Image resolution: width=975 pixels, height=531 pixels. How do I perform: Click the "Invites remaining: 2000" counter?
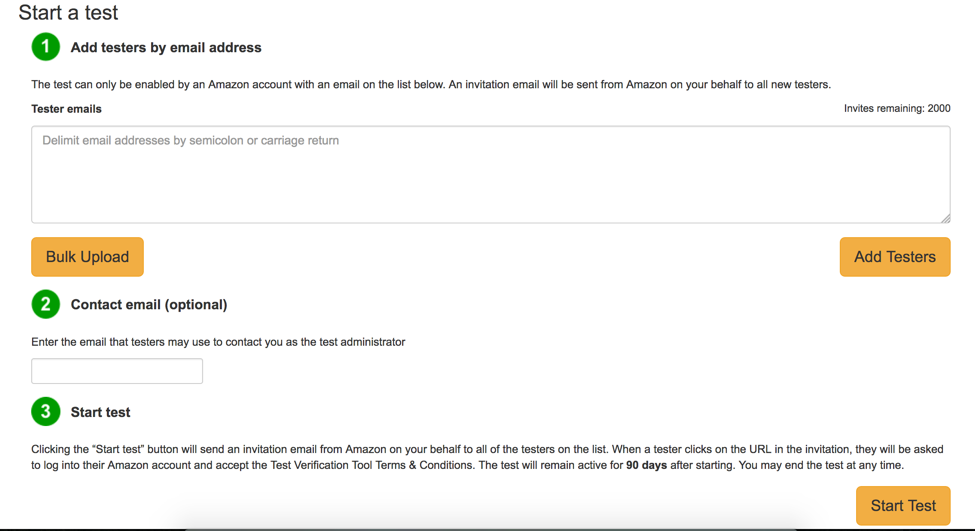[x=897, y=109]
